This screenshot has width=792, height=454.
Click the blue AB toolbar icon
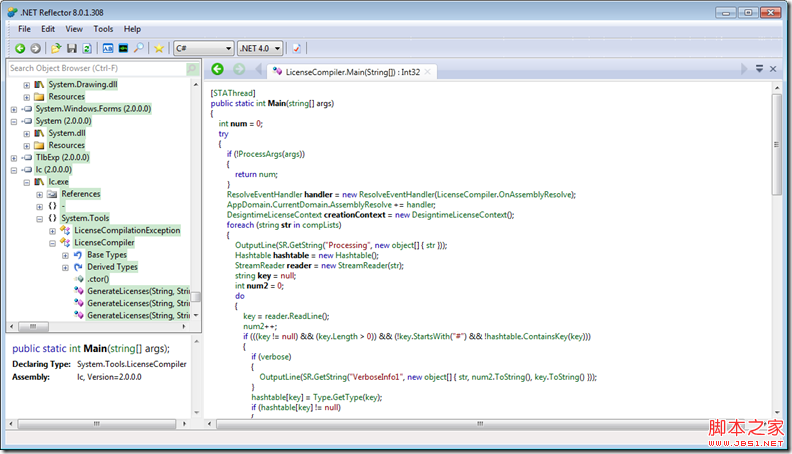[x=108, y=48]
